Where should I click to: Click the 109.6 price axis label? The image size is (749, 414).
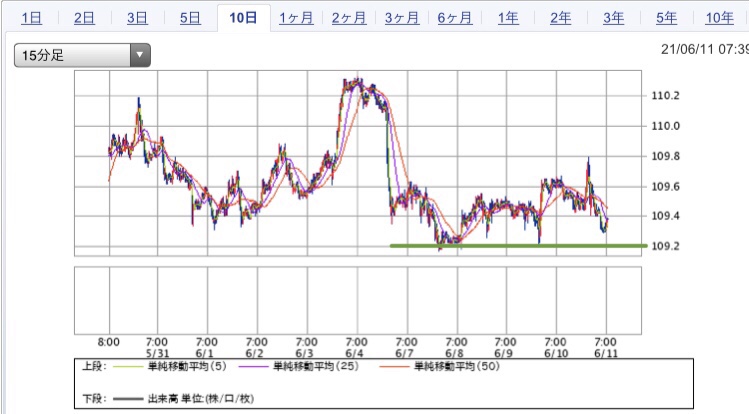(x=665, y=186)
